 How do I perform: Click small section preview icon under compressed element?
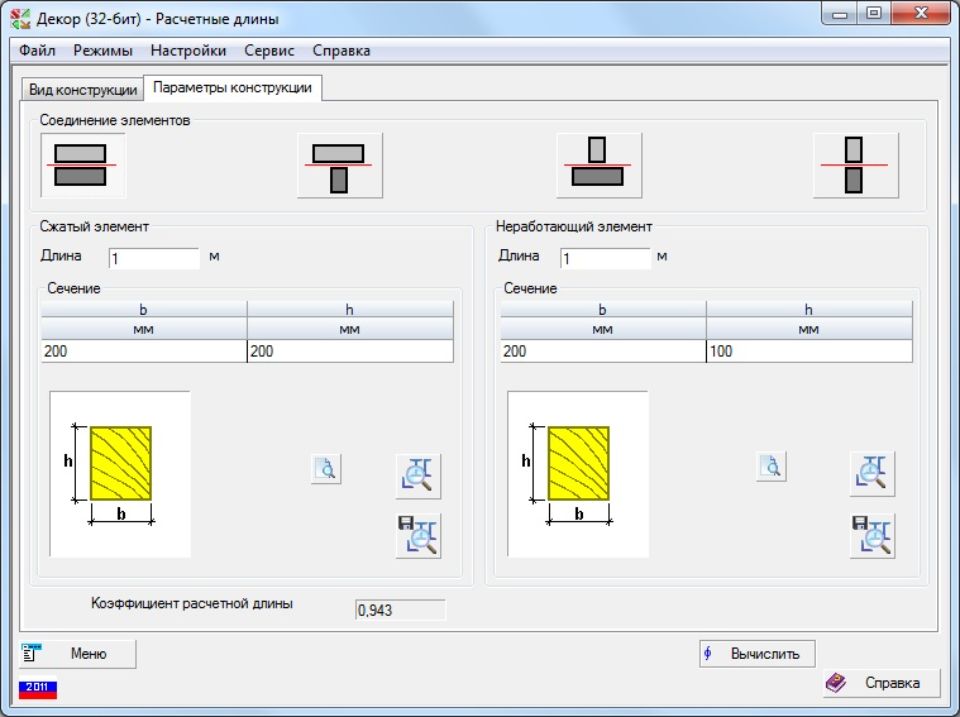pyautogui.click(x=326, y=468)
